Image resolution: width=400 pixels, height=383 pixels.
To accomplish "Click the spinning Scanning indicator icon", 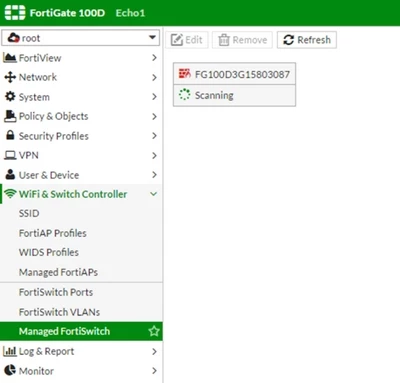I will coord(184,95).
